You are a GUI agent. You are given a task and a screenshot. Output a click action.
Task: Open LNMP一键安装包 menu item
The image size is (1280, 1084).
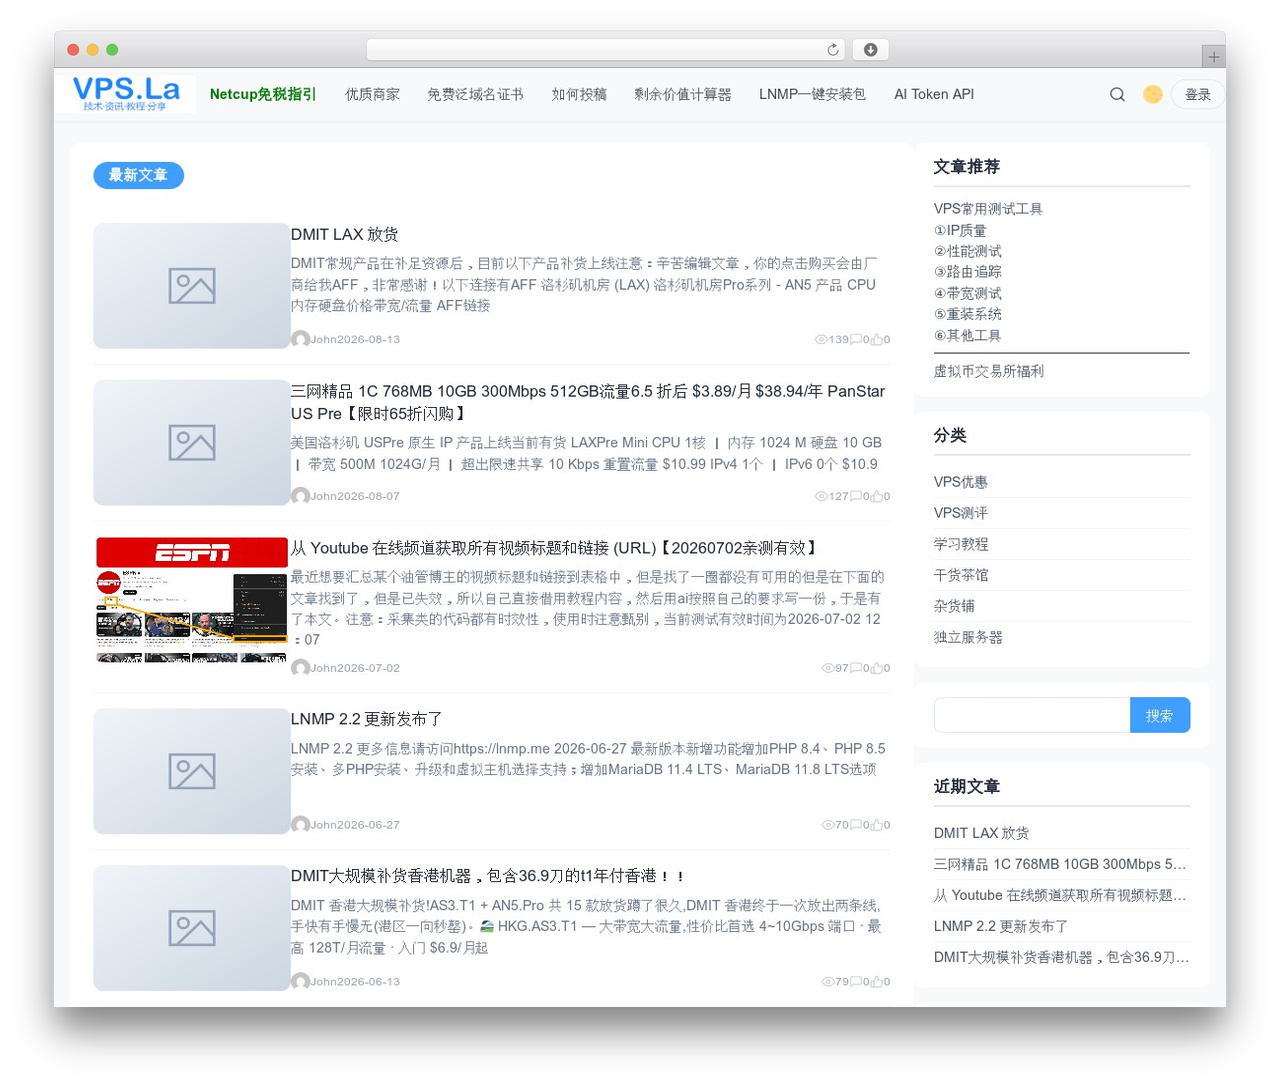[812, 94]
